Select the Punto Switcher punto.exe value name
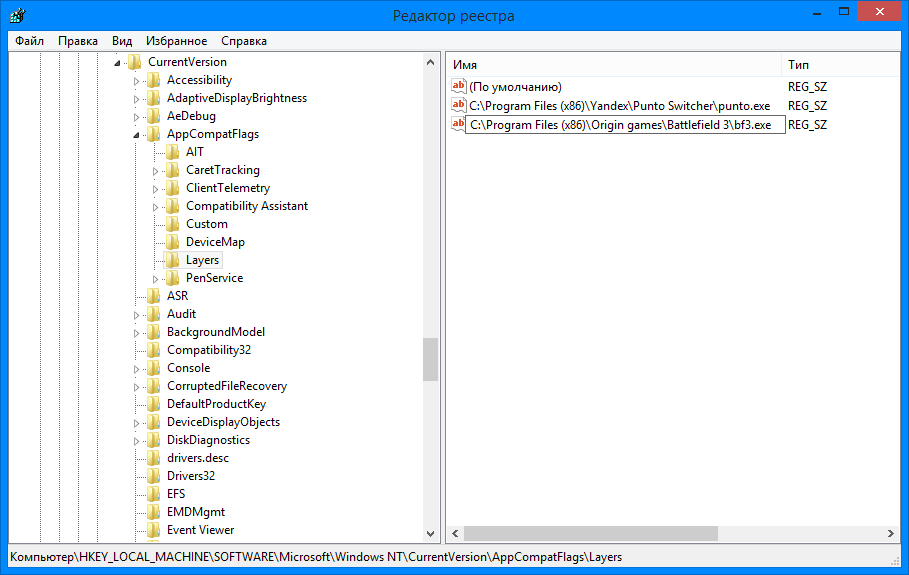The height and width of the screenshot is (575, 909). click(620, 105)
